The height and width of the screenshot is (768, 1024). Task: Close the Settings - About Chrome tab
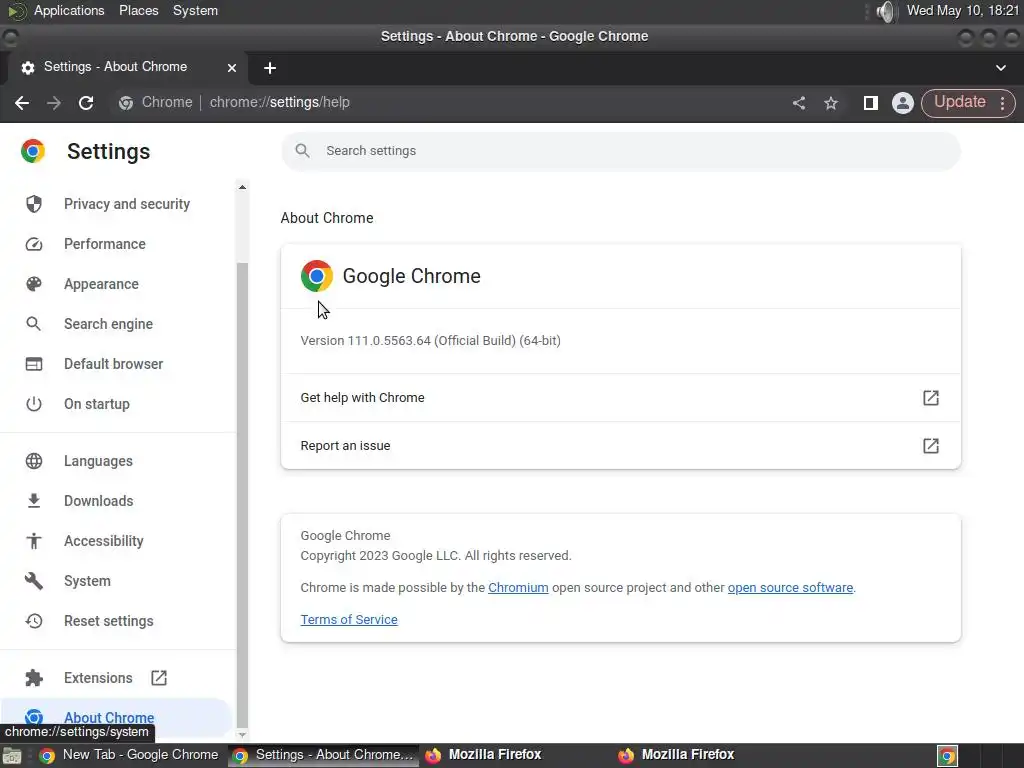pyautogui.click(x=232, y=67)
